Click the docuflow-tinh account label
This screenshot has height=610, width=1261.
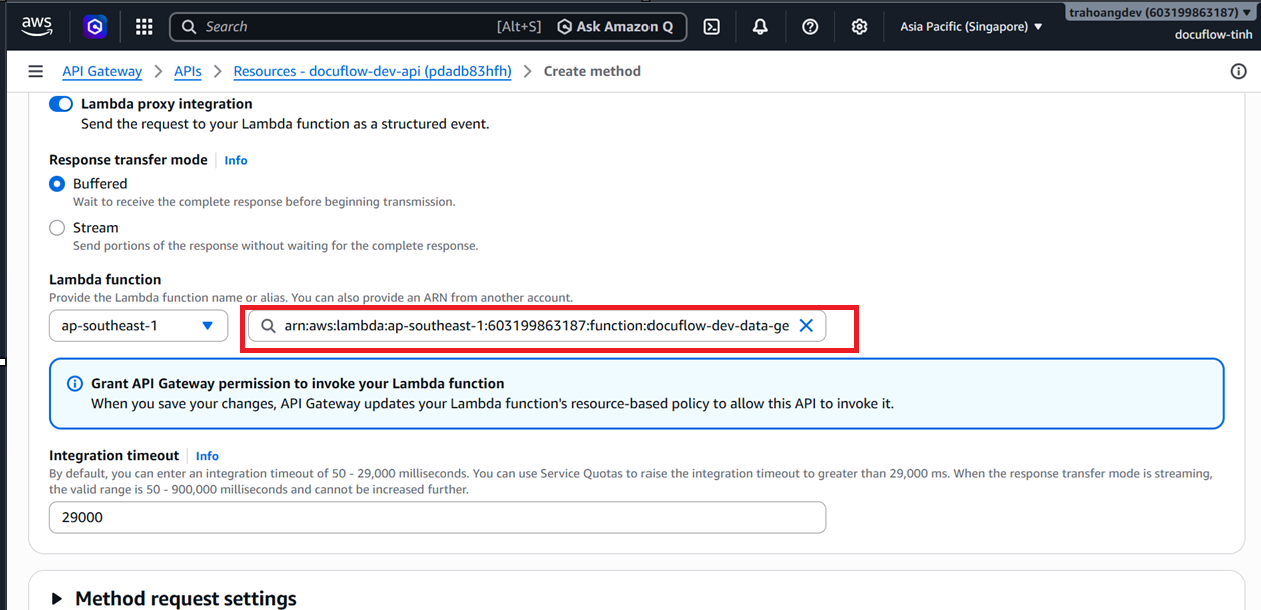point(1214,35)
